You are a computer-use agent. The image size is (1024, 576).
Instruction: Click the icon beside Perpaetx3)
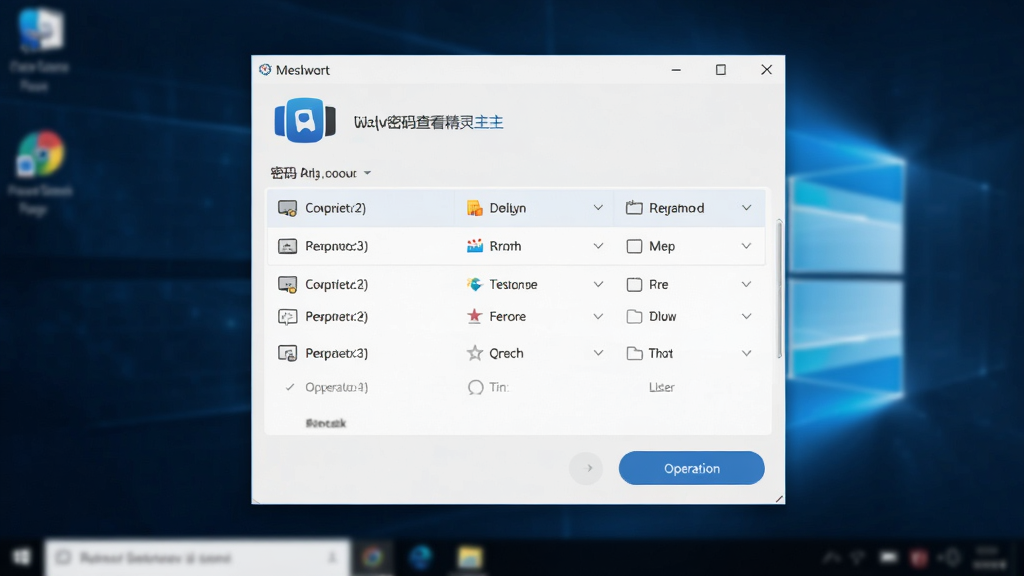287,353
